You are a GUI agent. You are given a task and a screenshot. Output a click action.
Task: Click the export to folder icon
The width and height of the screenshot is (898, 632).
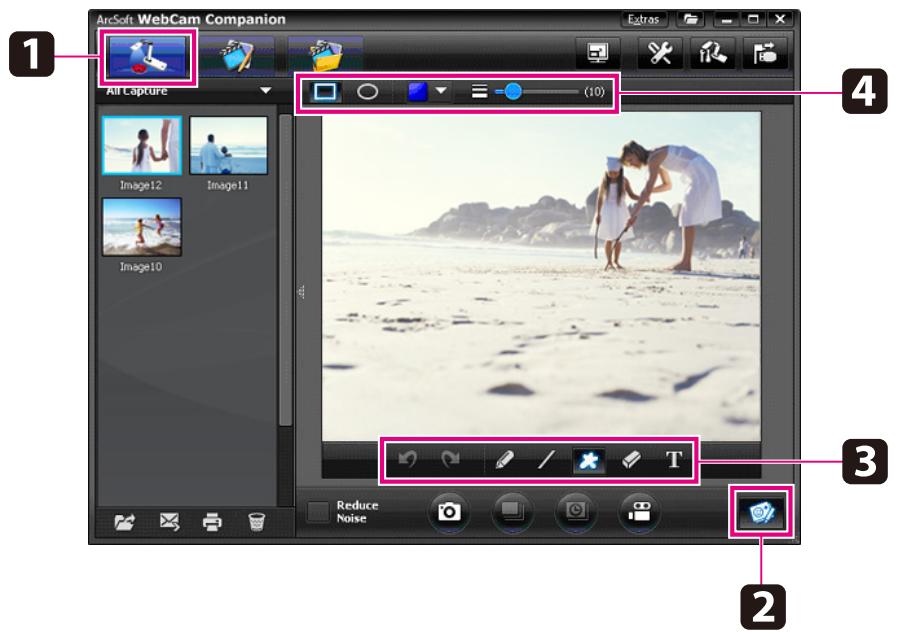pos(124,522)
